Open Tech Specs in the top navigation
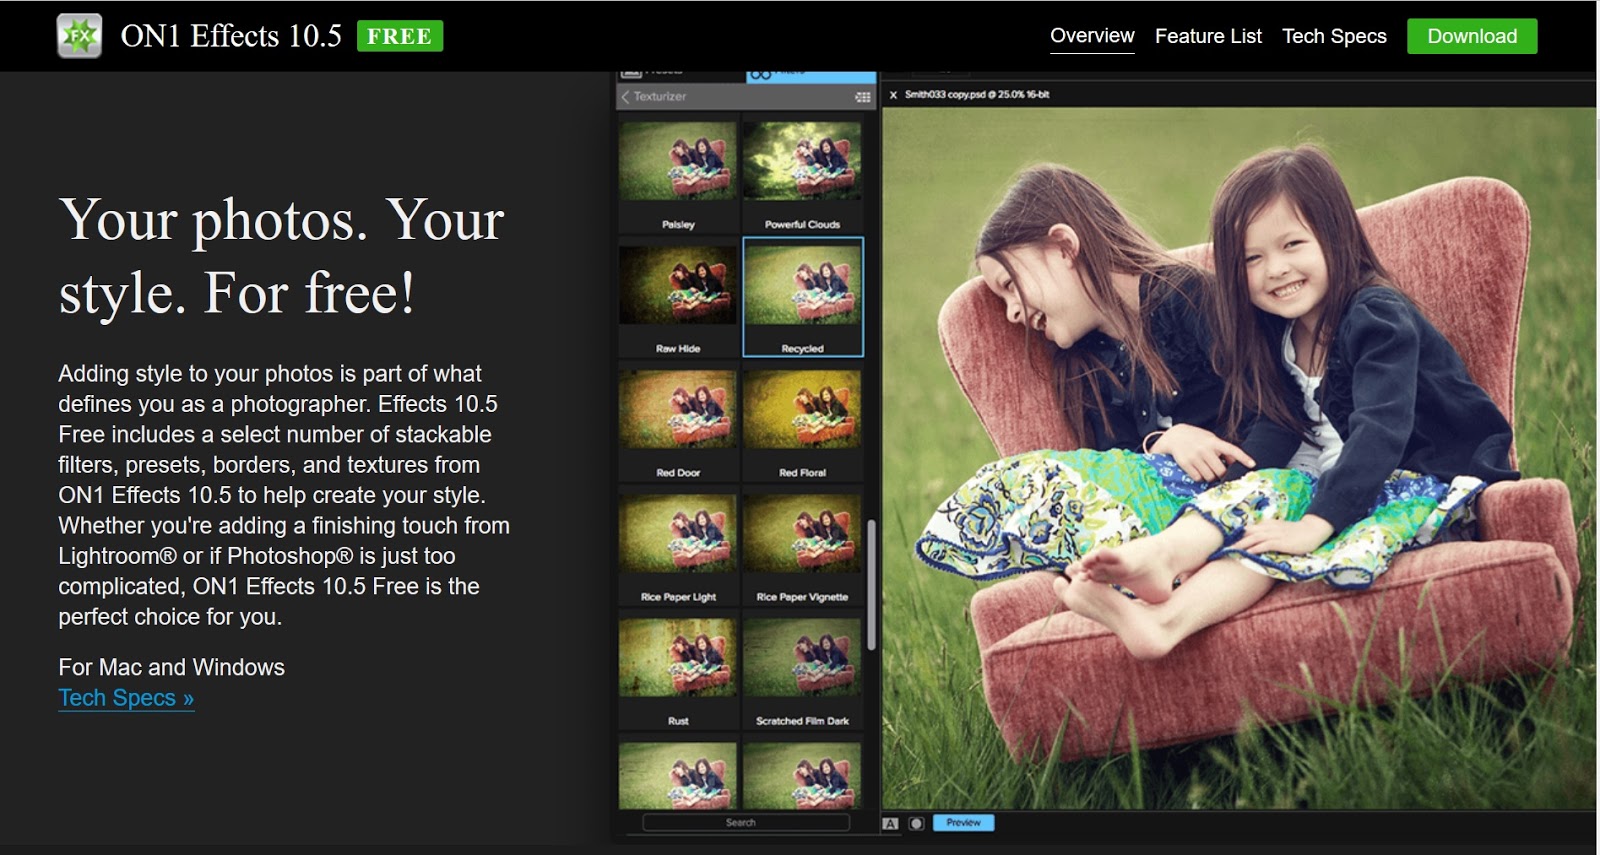 [1334, 36]
